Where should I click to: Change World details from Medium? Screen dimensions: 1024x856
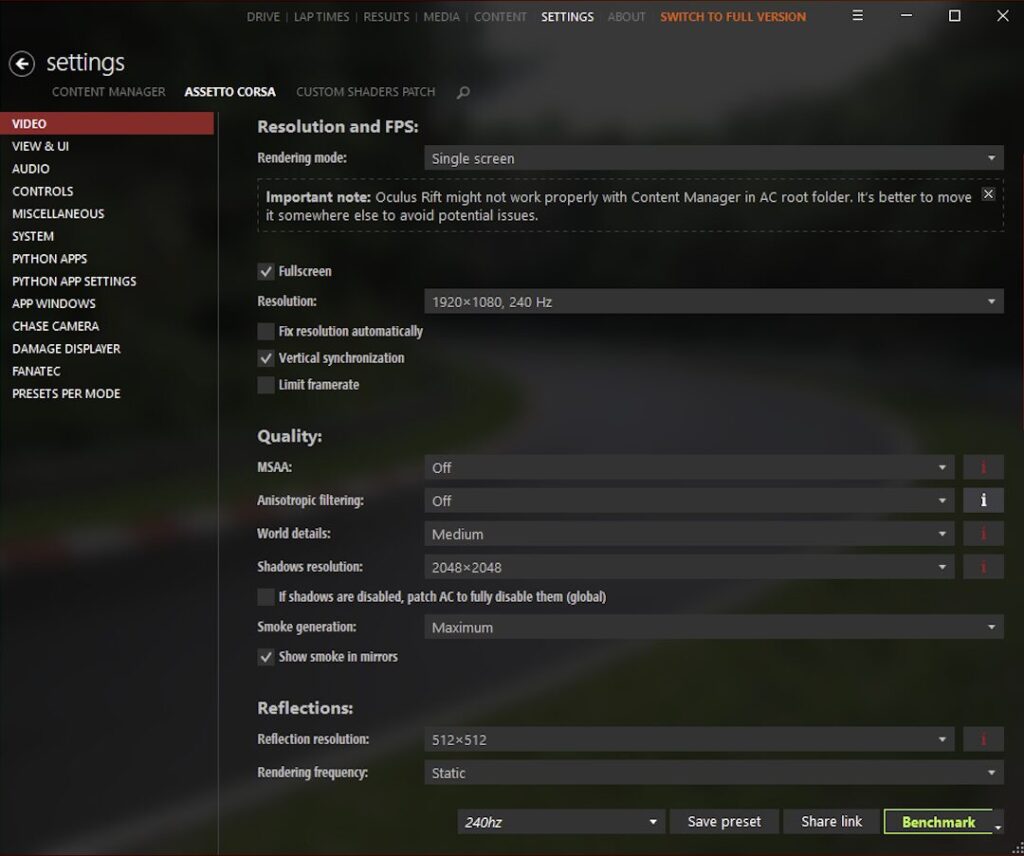689,534
